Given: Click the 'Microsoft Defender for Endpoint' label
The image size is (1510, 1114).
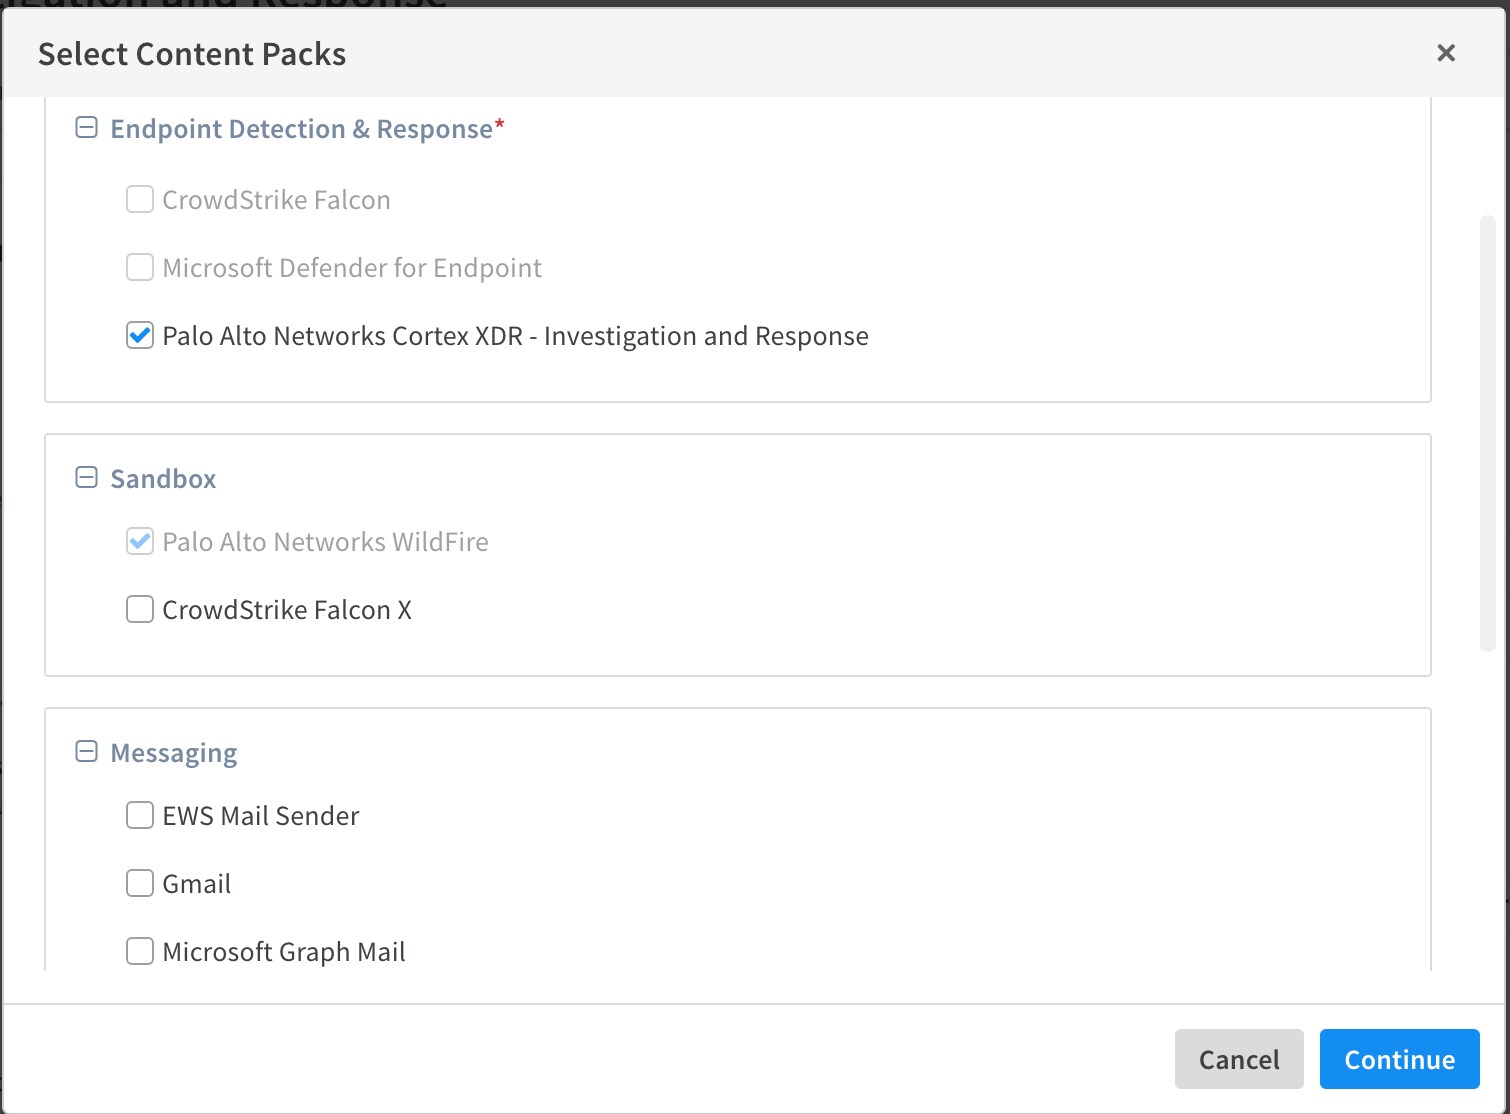Looking at the screenshot, I should tap(352, 268).
